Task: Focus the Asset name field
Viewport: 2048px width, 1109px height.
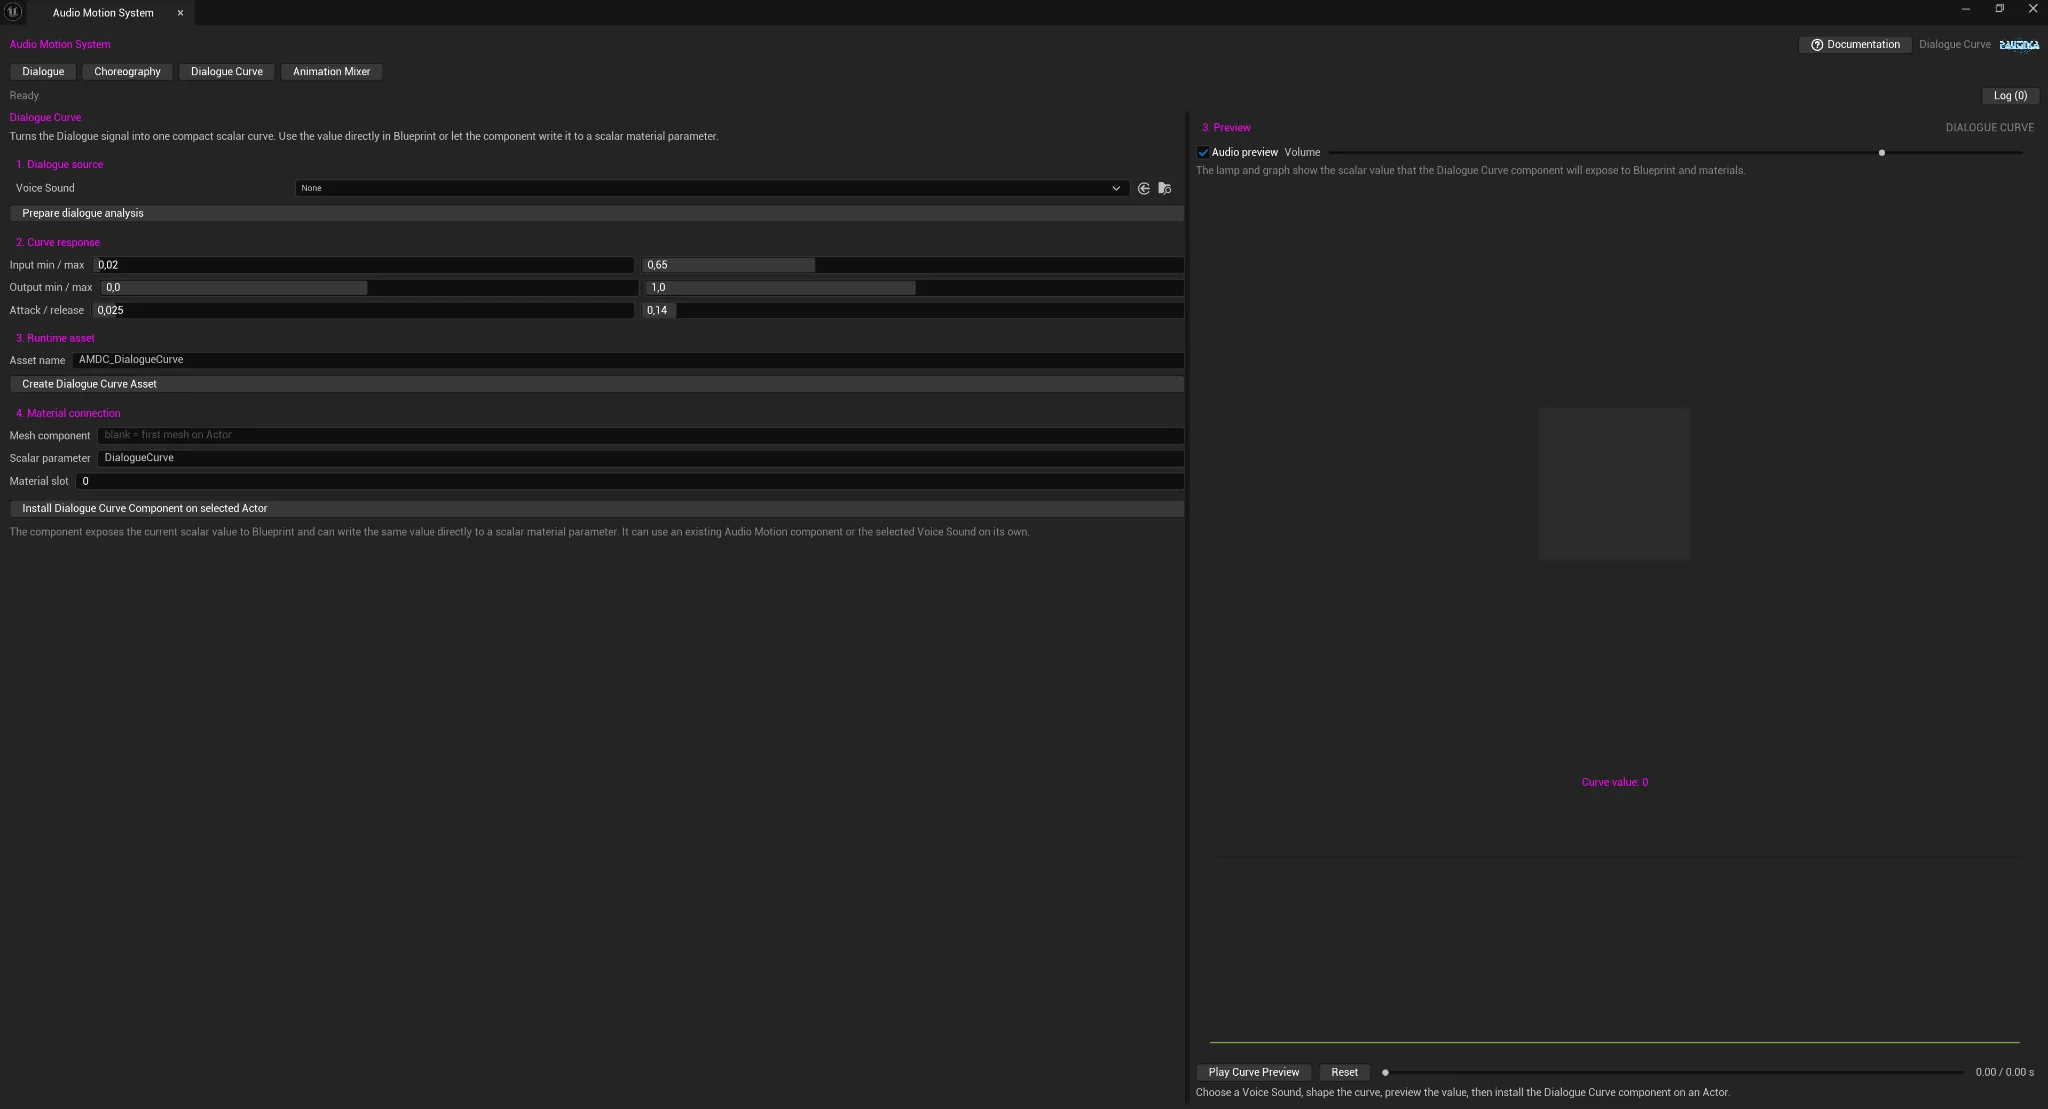Action: (x=628, y=360)
